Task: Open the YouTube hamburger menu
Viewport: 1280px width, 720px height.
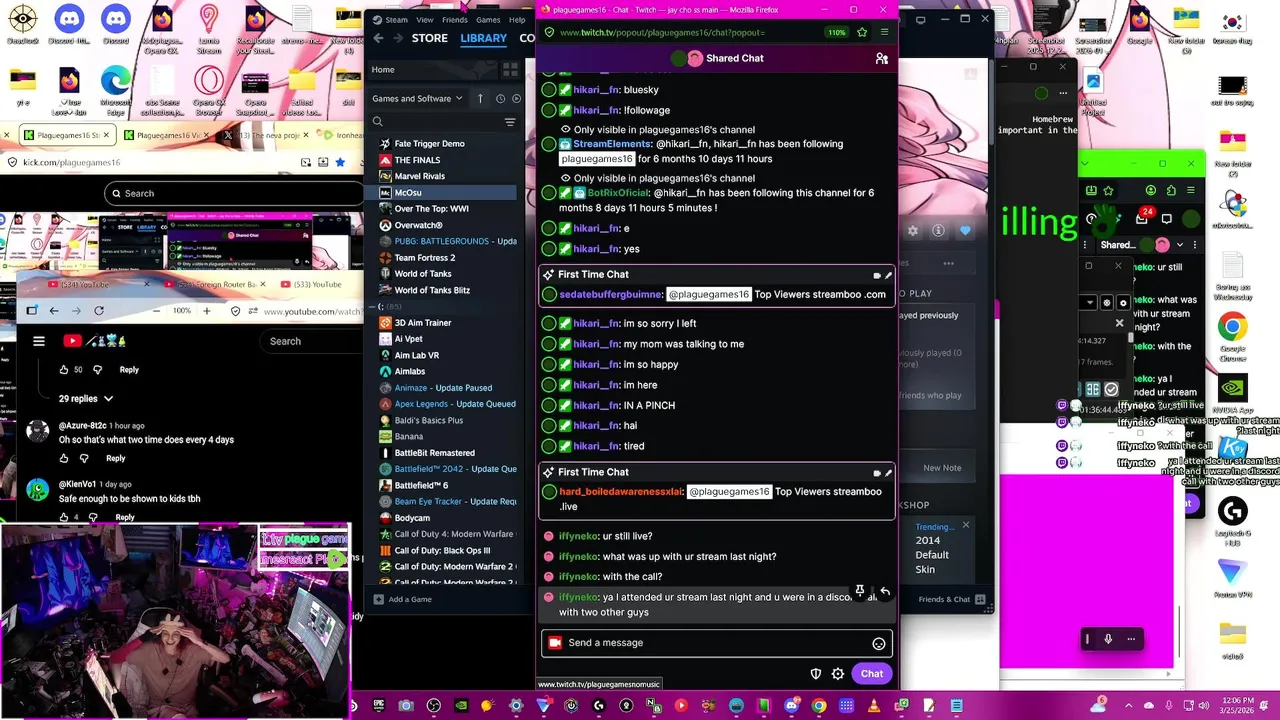Action: (39, 341)
